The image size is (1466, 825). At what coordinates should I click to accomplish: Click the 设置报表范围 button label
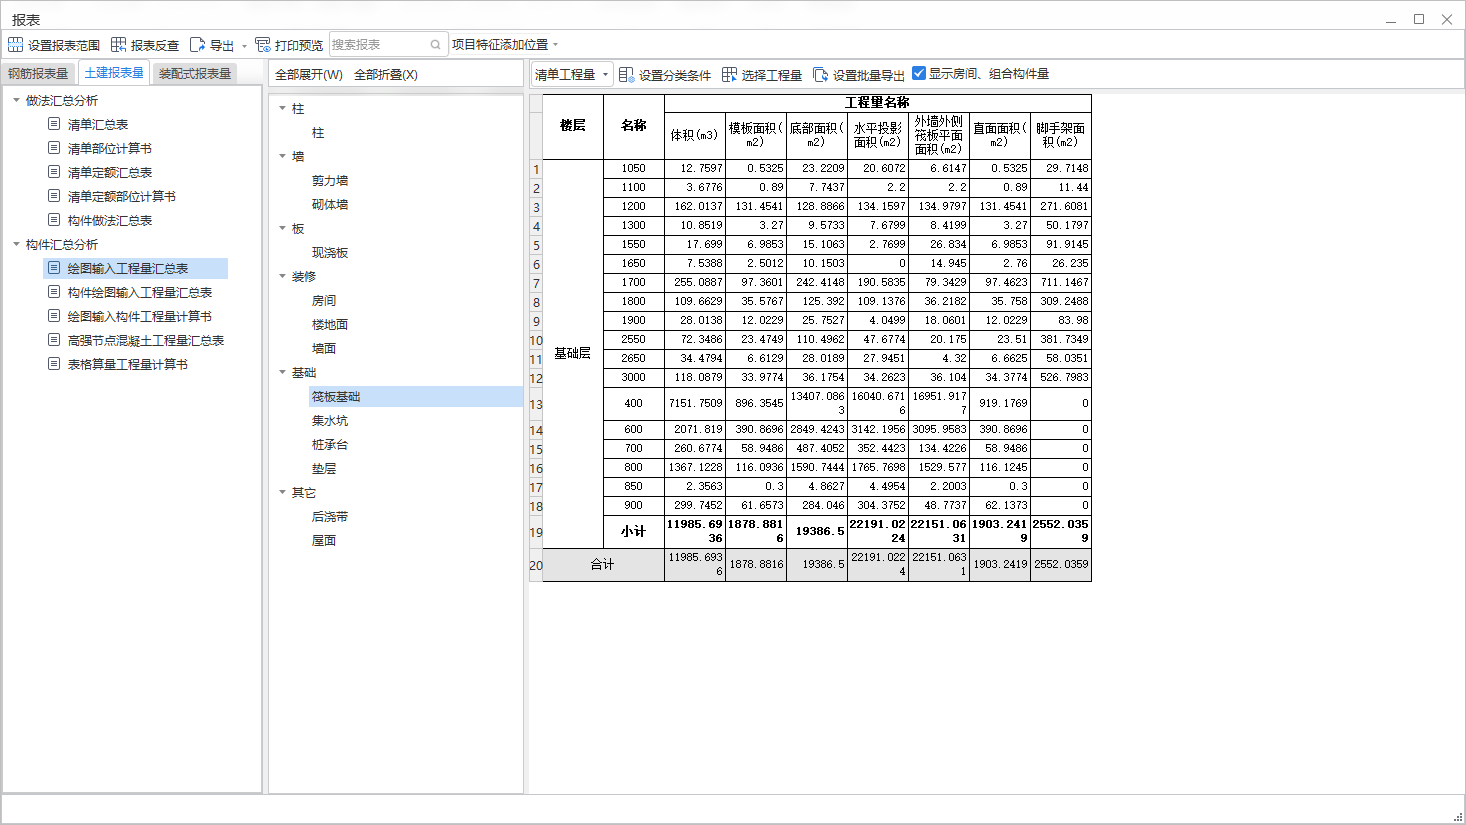pyautogui.click(x=64, y=45)
